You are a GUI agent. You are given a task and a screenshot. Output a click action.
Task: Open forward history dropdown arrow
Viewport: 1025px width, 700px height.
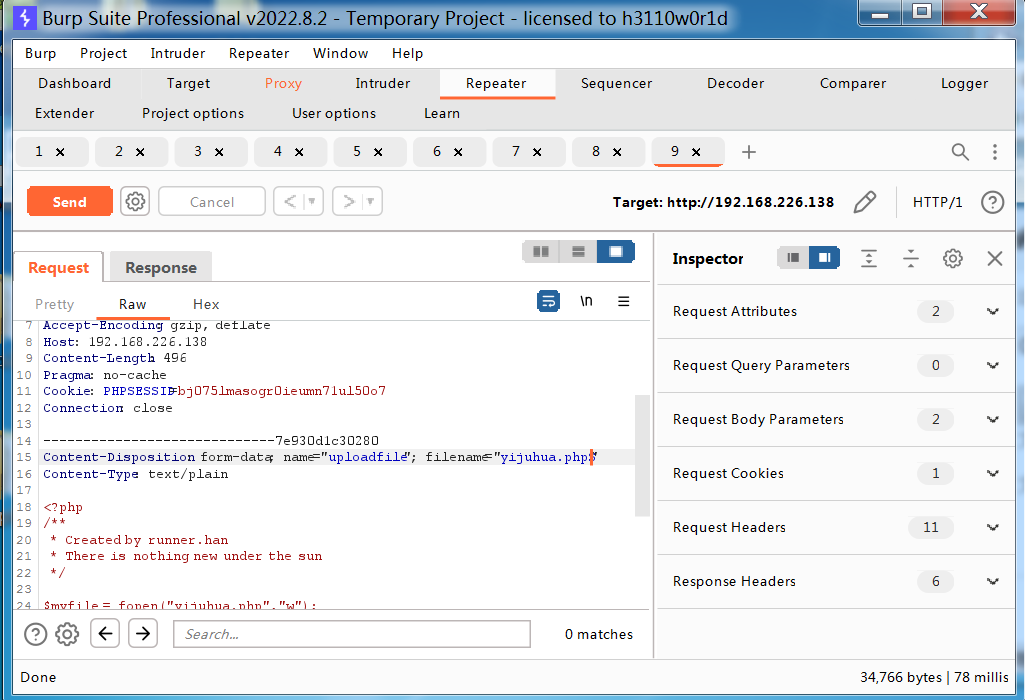(x=371, y=201)
